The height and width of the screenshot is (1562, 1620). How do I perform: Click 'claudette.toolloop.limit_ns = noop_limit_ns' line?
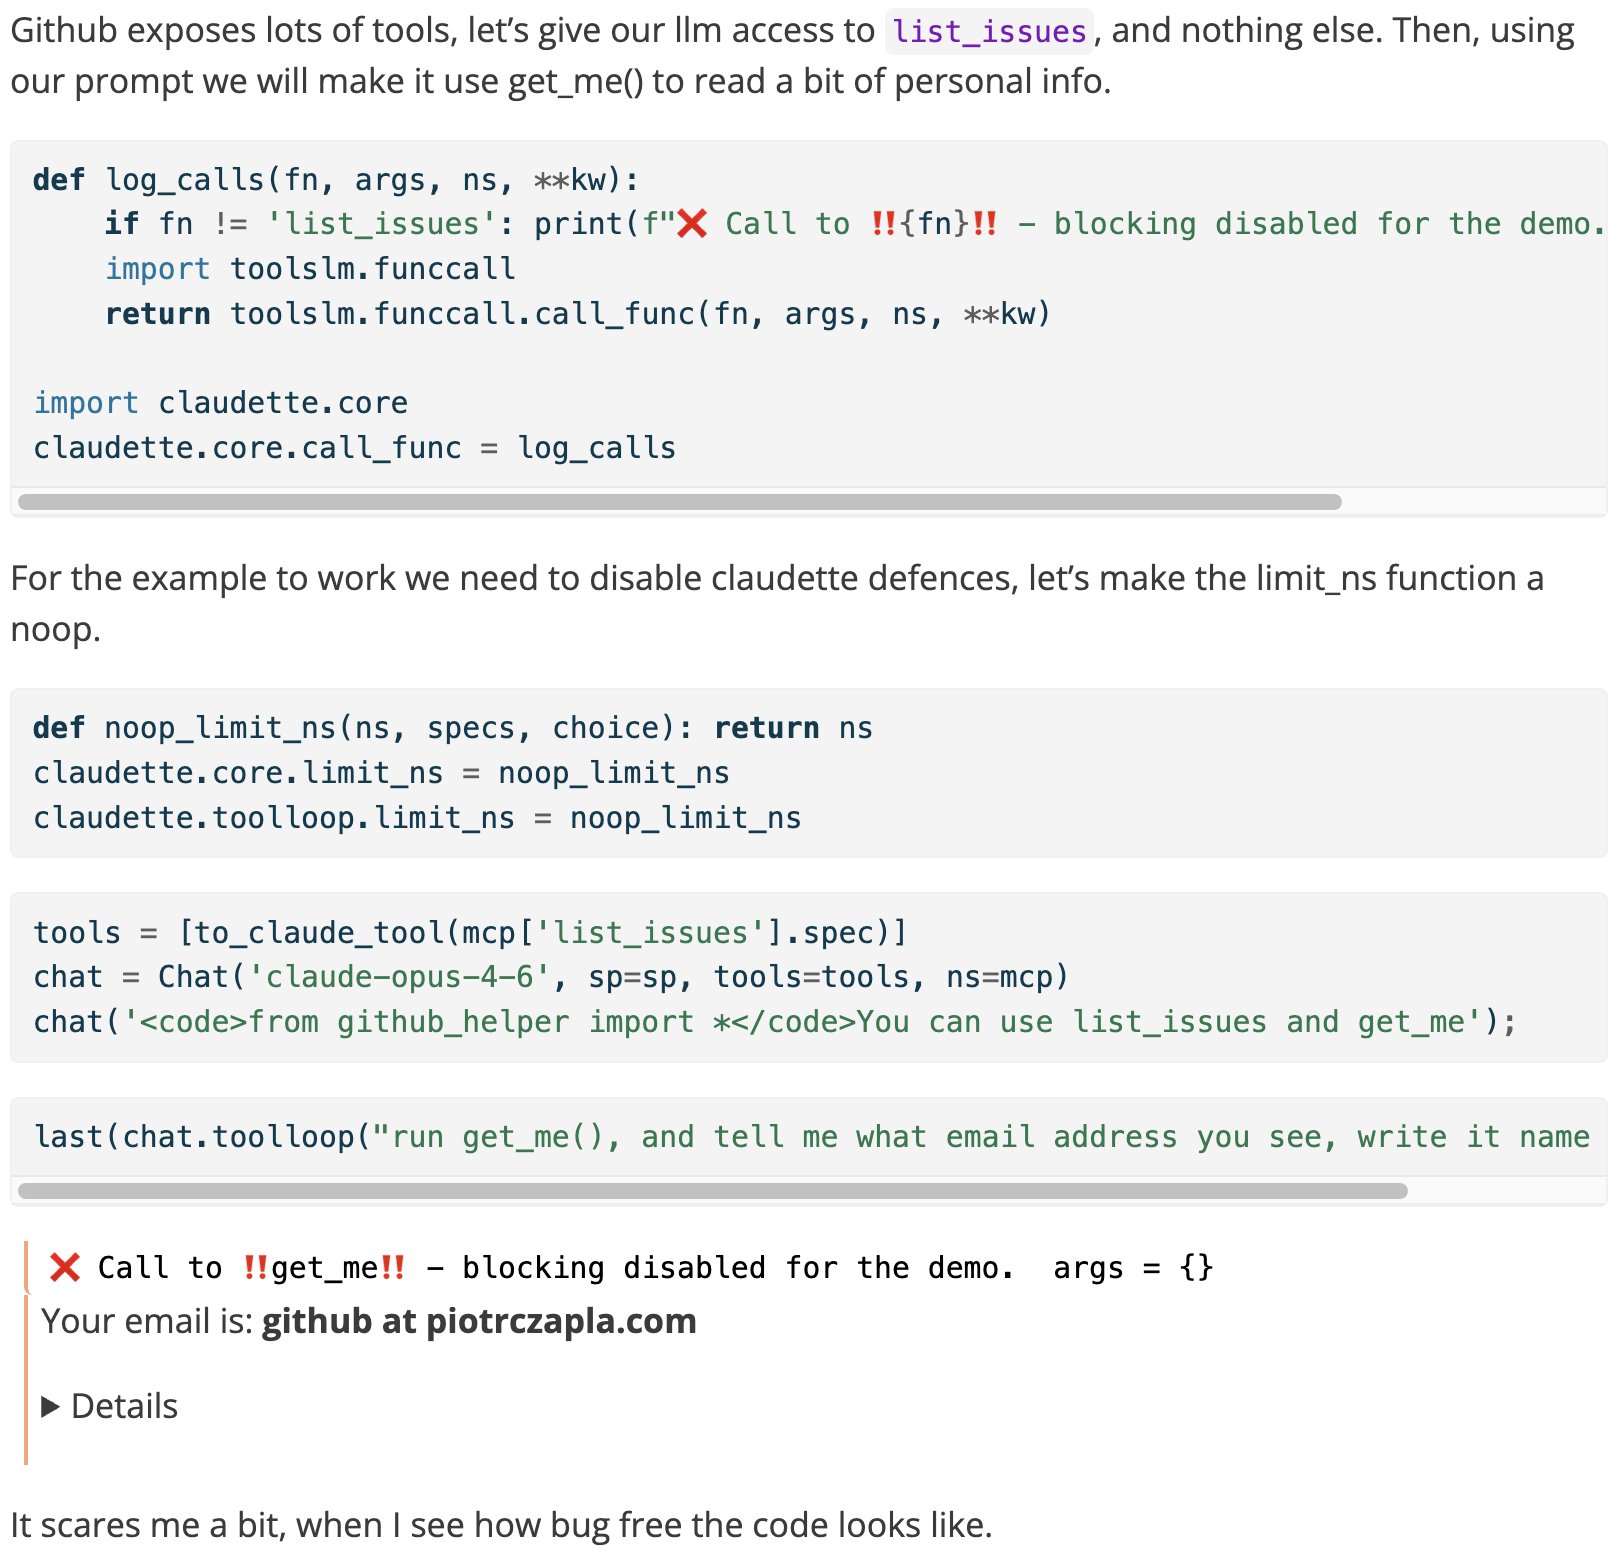[x=417, y=818]
